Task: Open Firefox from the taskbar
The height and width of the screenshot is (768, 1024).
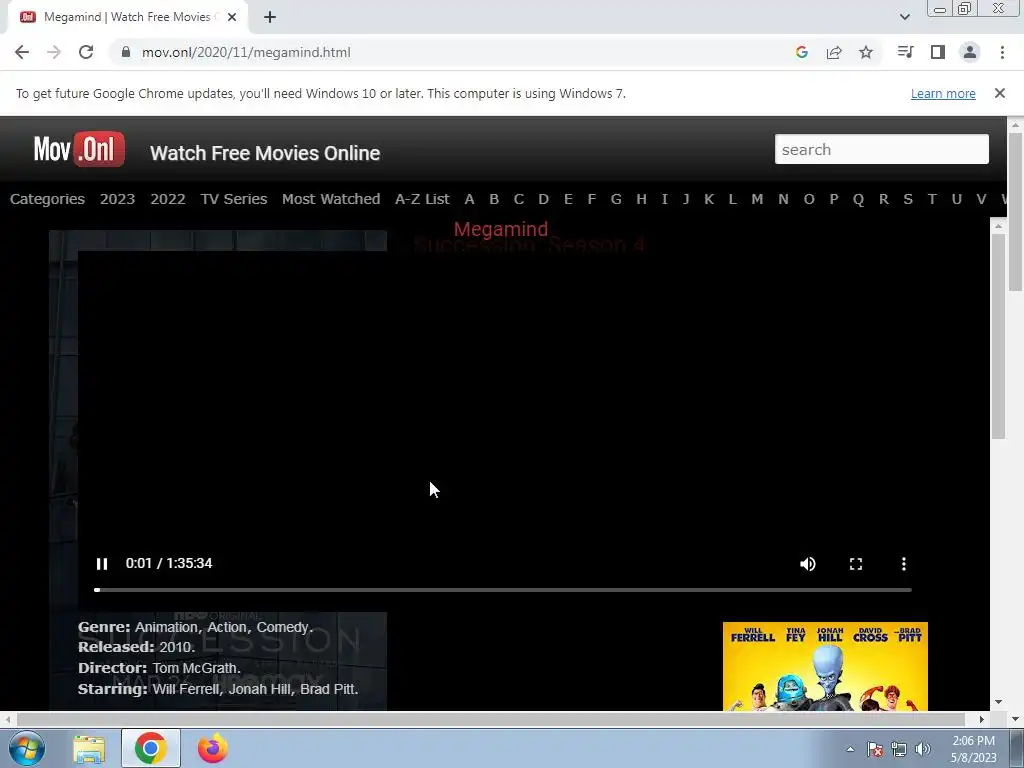Action: click(213, 748)
